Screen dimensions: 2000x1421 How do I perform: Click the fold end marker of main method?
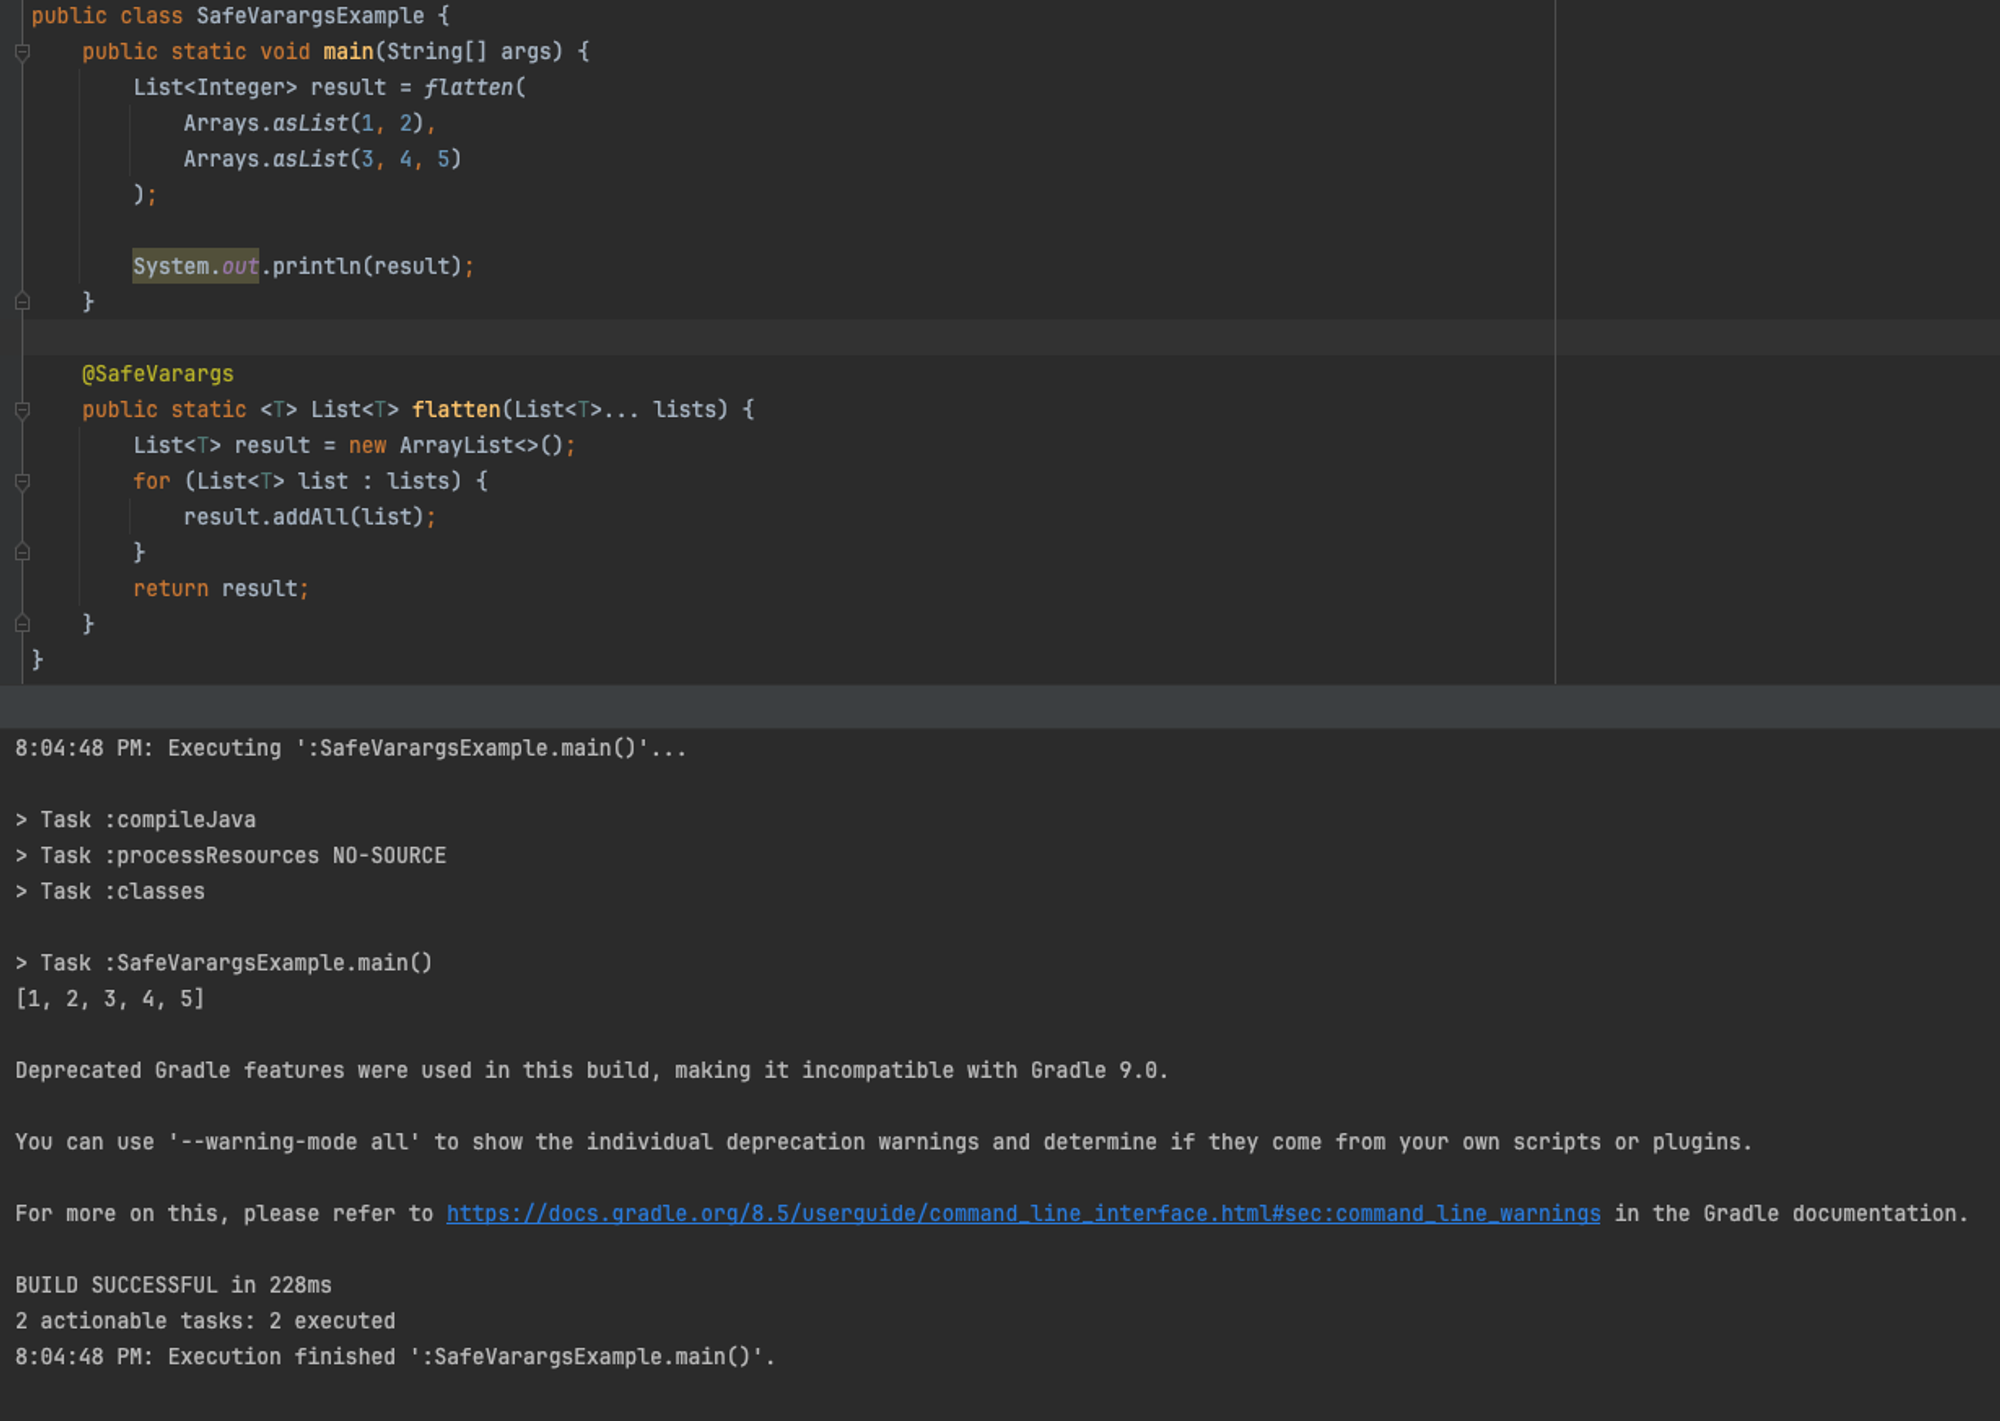[x=22, y=302]
